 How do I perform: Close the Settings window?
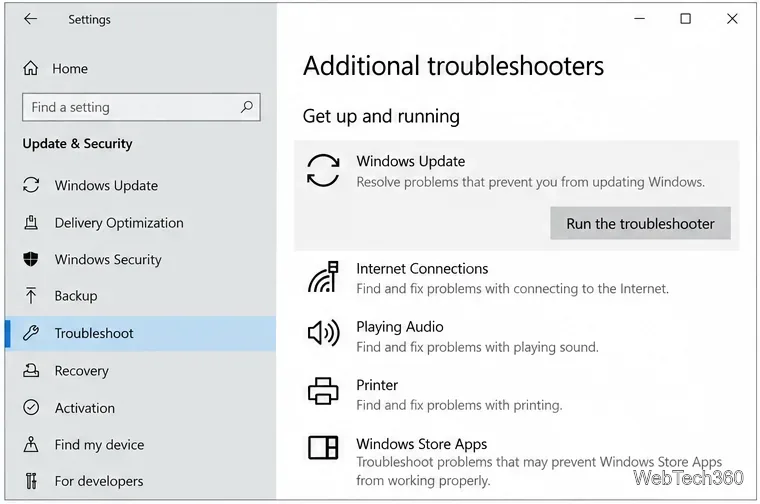click(x=732, y=19)
